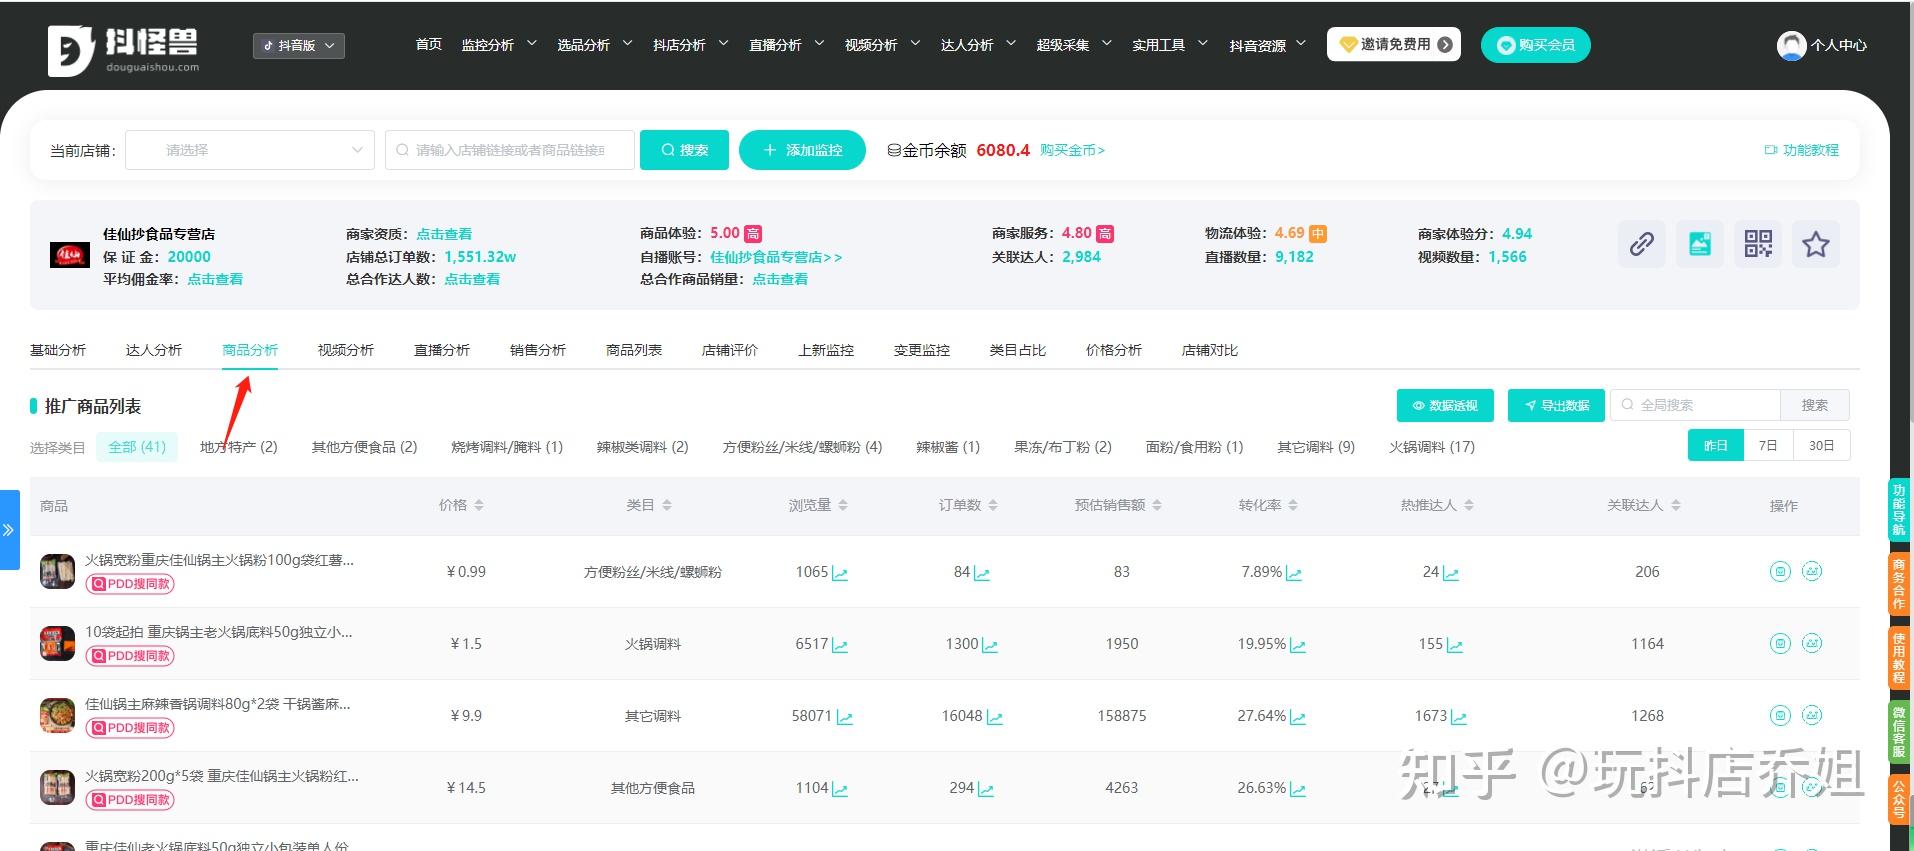The height and width of the screenshot is (851, 1914).
Task: Open orders trend chart for 84
Action: tap(982, 573)
